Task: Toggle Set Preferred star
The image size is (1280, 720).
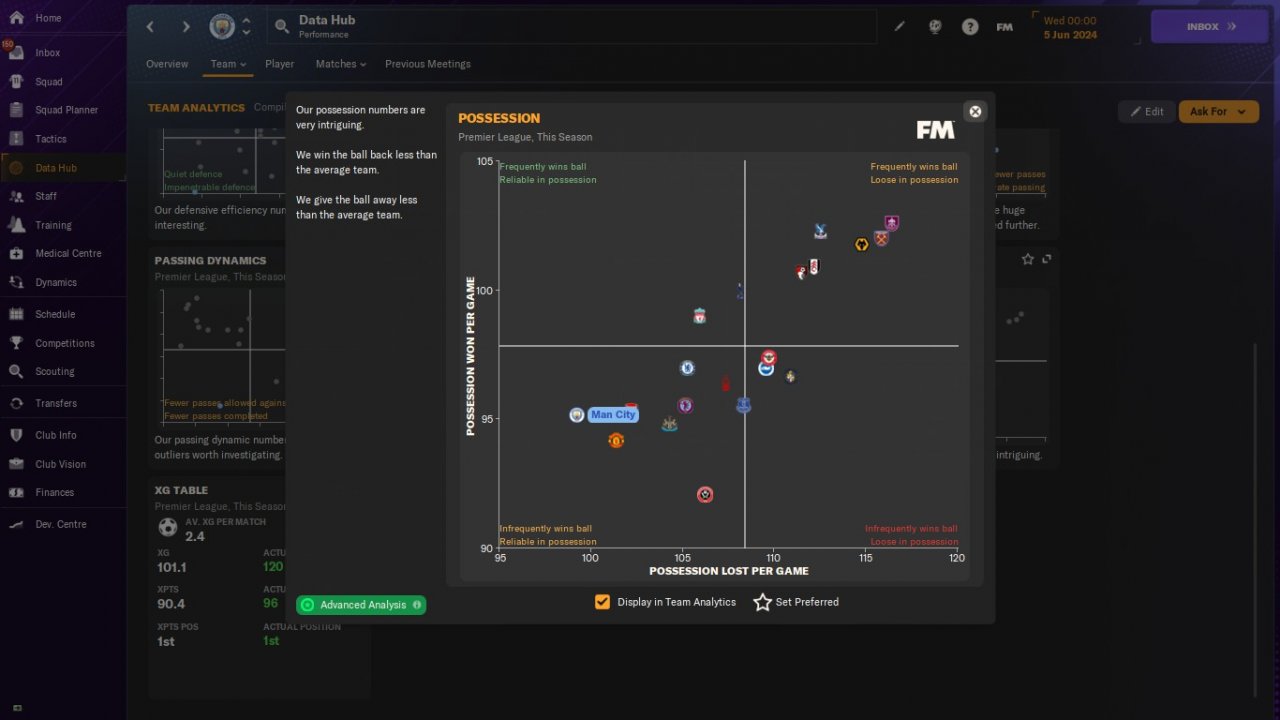Action: click(763, 602)
